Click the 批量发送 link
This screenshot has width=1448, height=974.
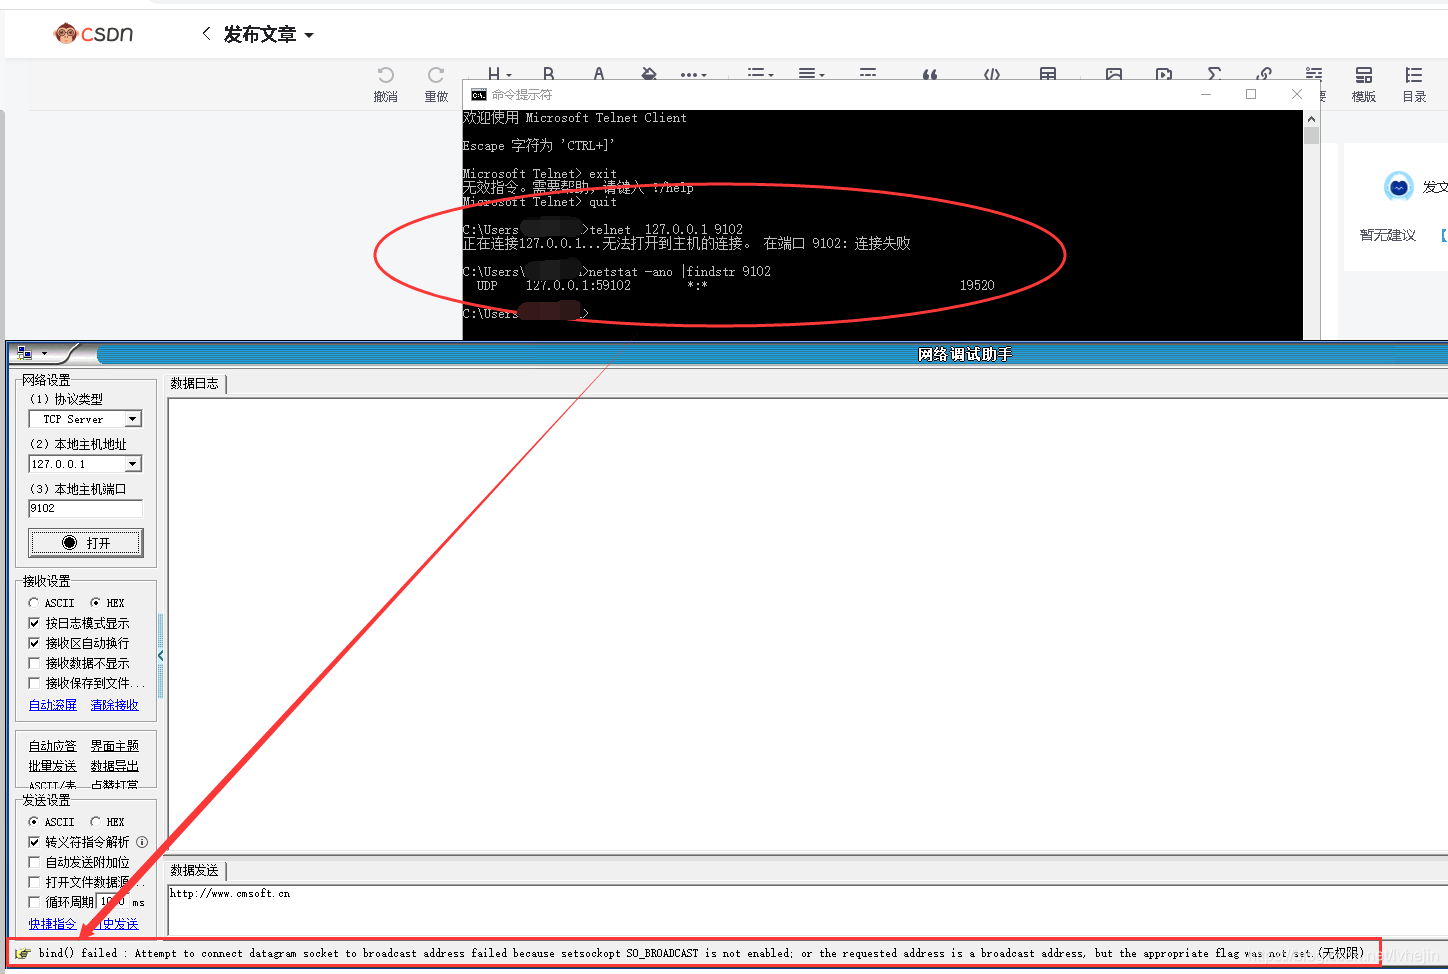pyautogui.click(x=53, y=766)
